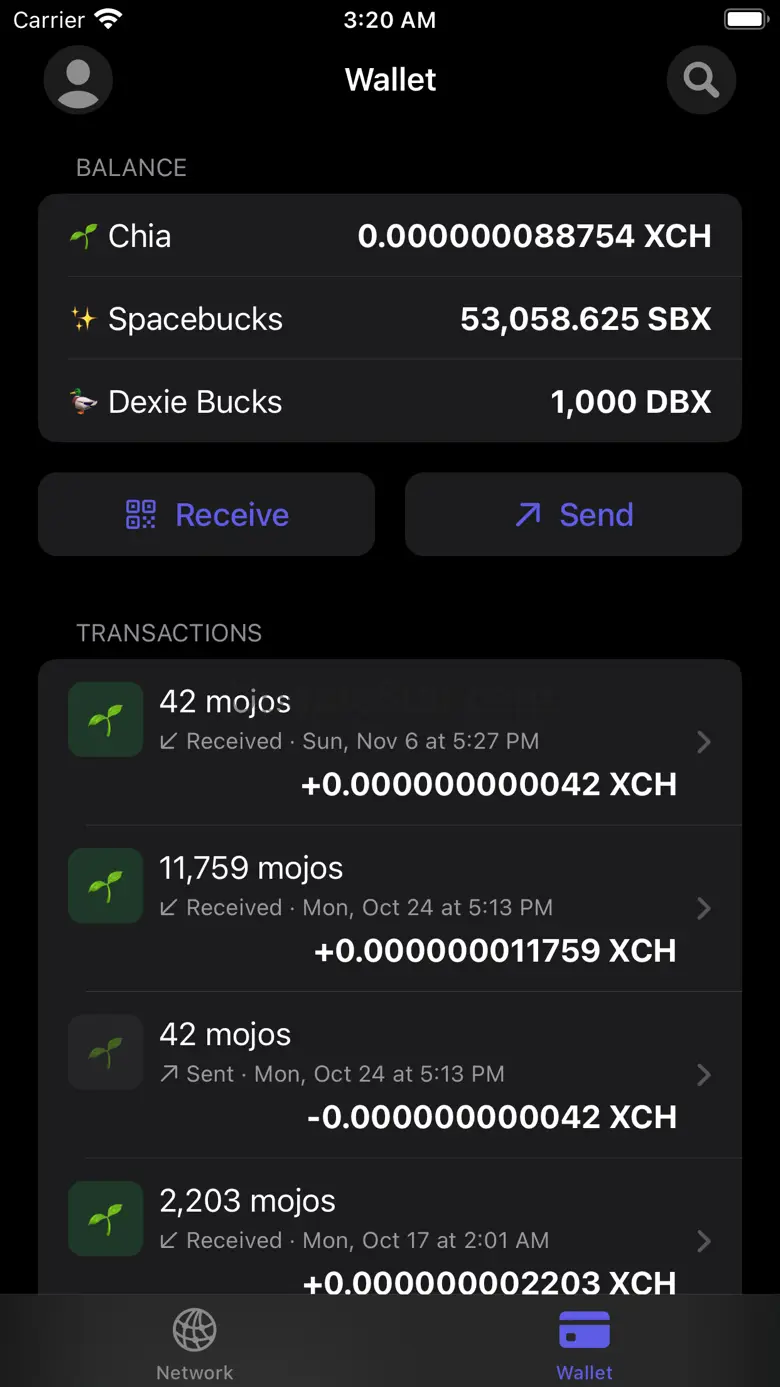Screen dimensions: 780x1387
Task: Open the Spacebucks 53,058.625 SBX balance
Action: [390, 319]
